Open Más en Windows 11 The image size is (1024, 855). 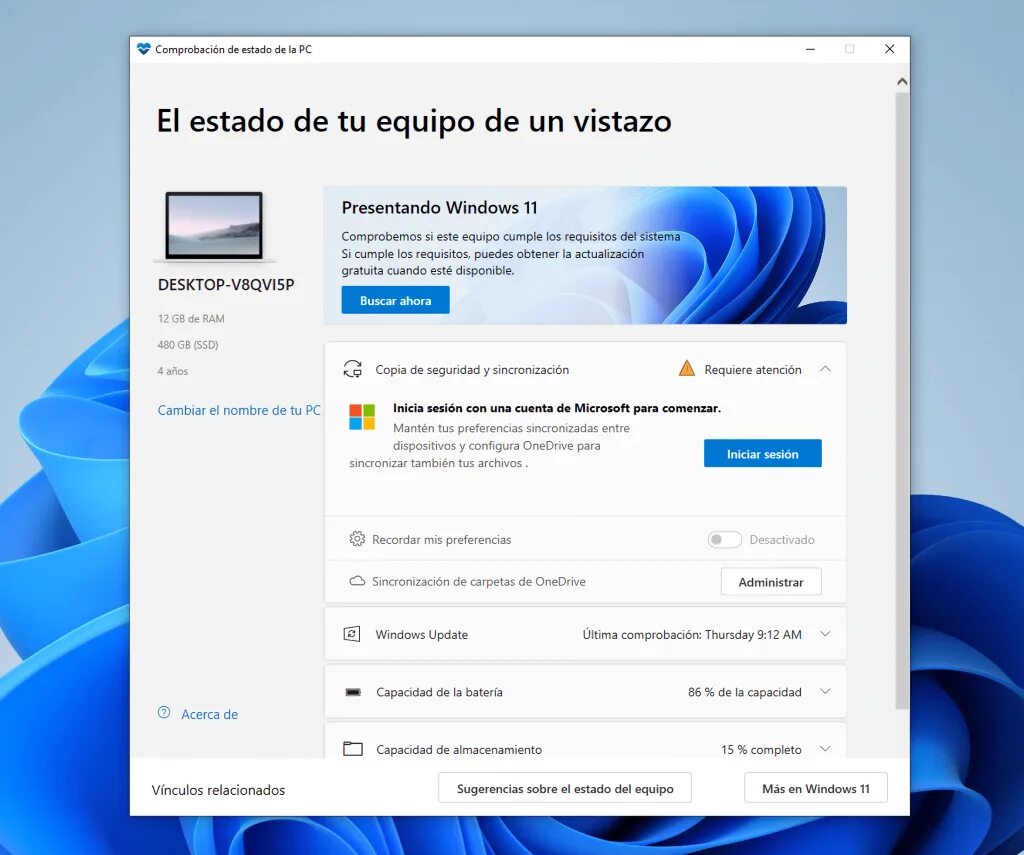pyautogui.click(x=816, y=788)
